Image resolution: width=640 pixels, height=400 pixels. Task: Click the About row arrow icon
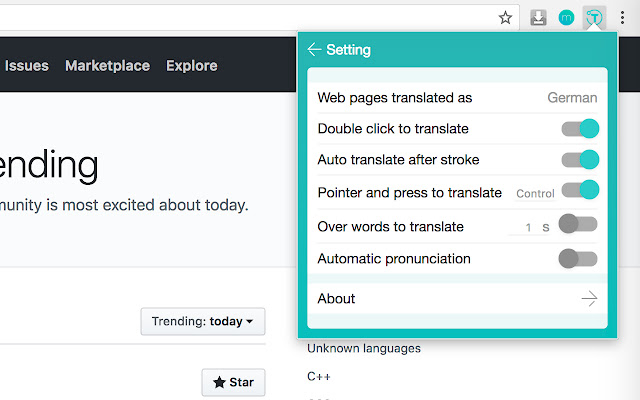589,298
